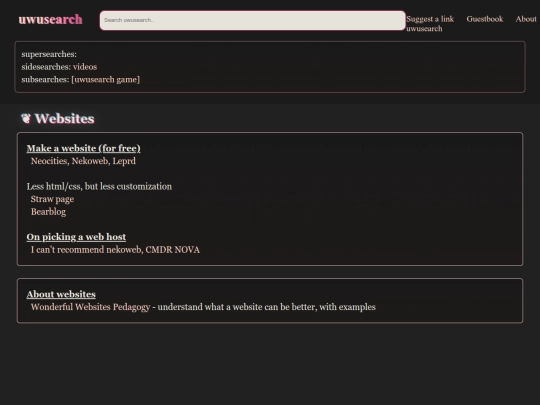Click the icon beside the Websites heading
540x405 pixels.
(x=26, y=118)
